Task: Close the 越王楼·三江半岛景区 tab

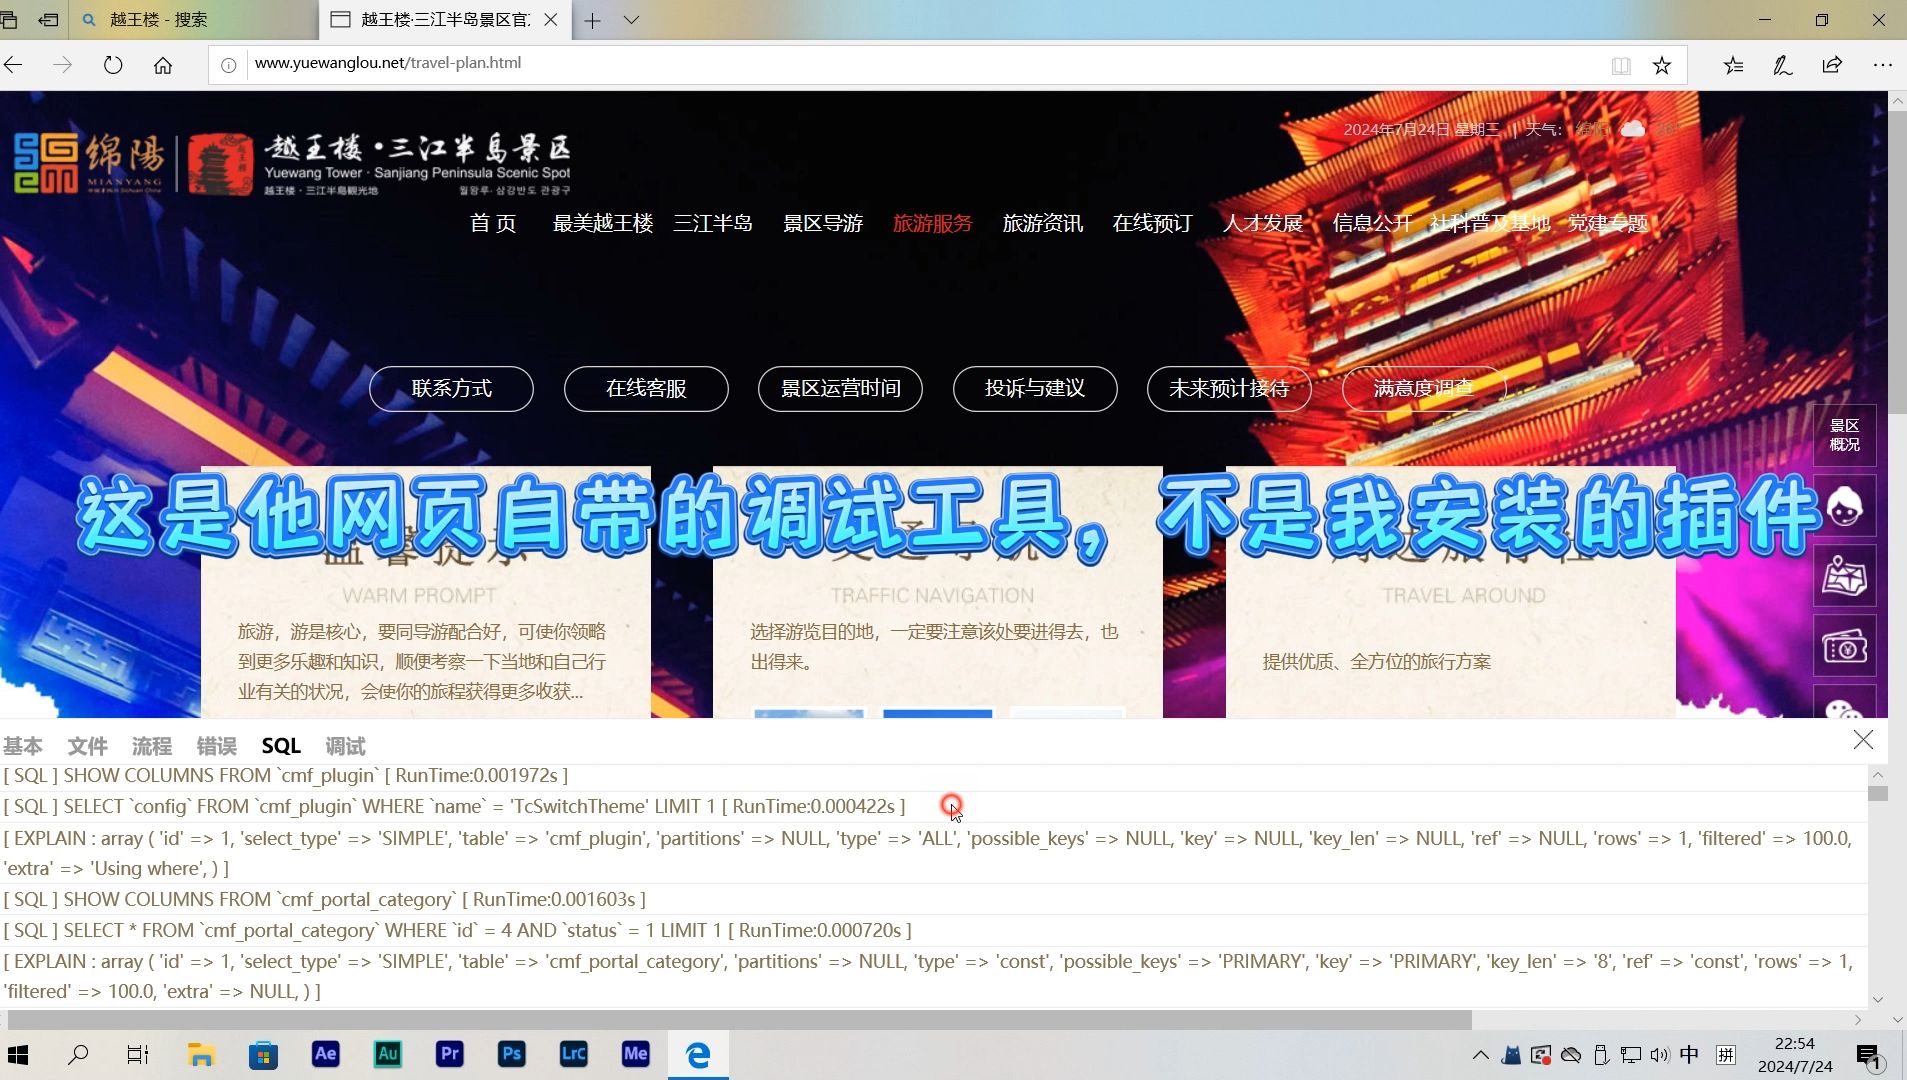Action: click(x=551, y=20)
